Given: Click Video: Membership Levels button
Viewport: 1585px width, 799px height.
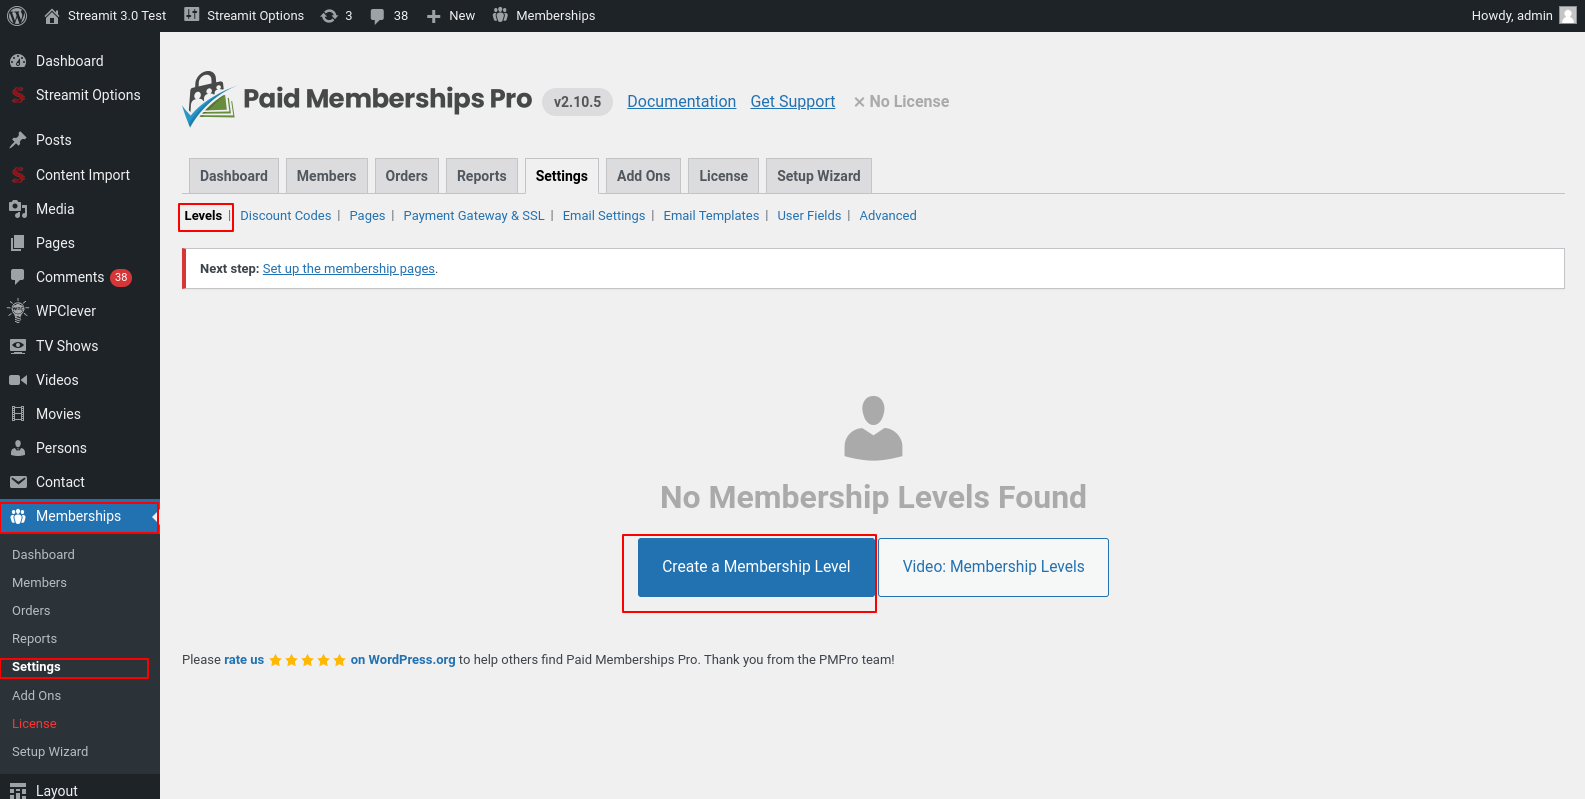Looking at the screenshot, I should [x=993, y=567].
